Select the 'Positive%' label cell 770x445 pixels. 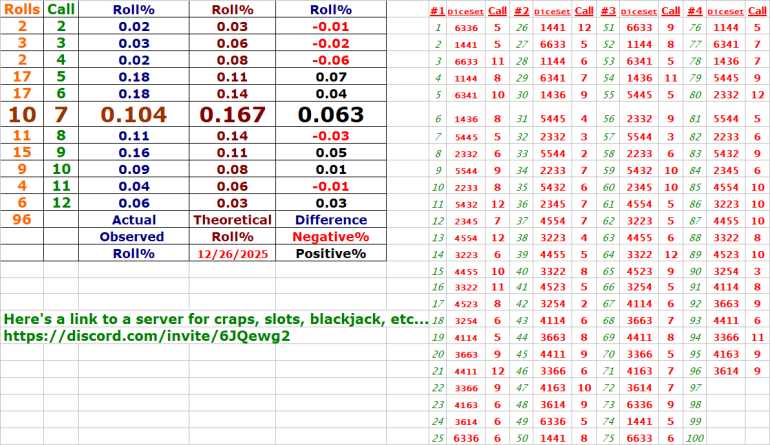[331, 254]
